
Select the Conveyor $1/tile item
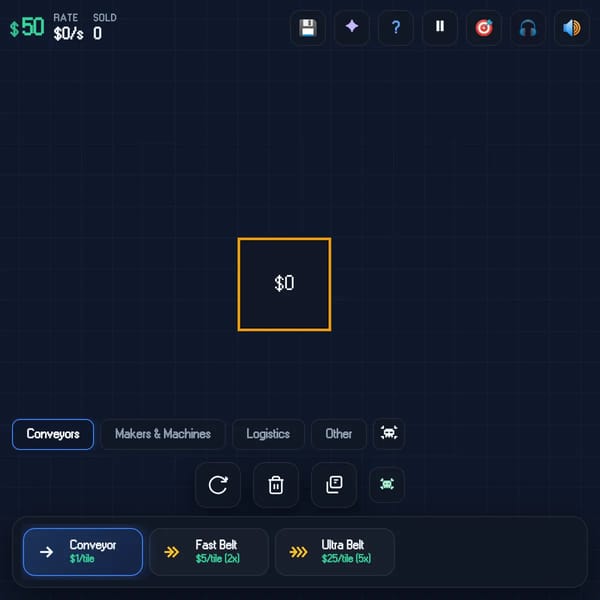83,551
